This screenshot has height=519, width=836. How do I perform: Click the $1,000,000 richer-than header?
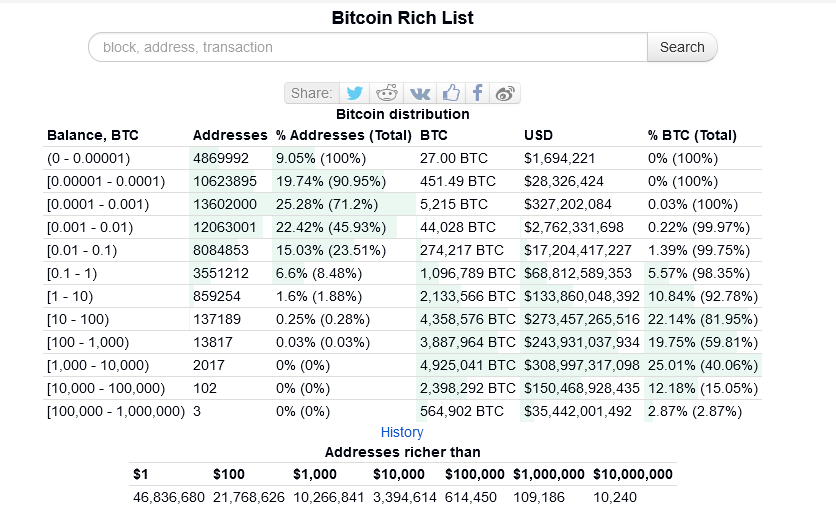coord(550,474)
